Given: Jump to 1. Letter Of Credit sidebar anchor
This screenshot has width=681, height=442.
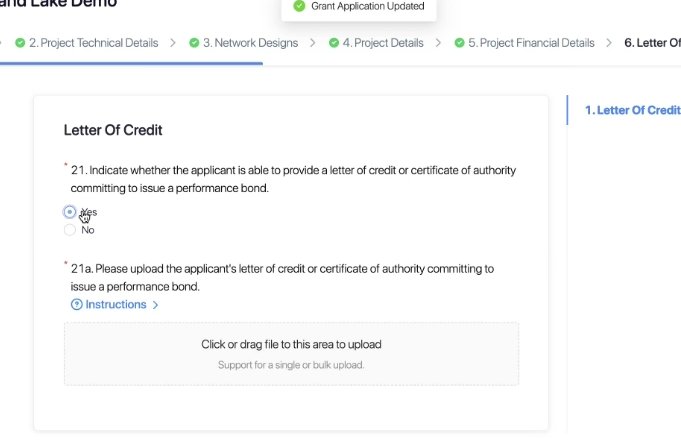Looking at the screenshot, I should pos(632,110).
